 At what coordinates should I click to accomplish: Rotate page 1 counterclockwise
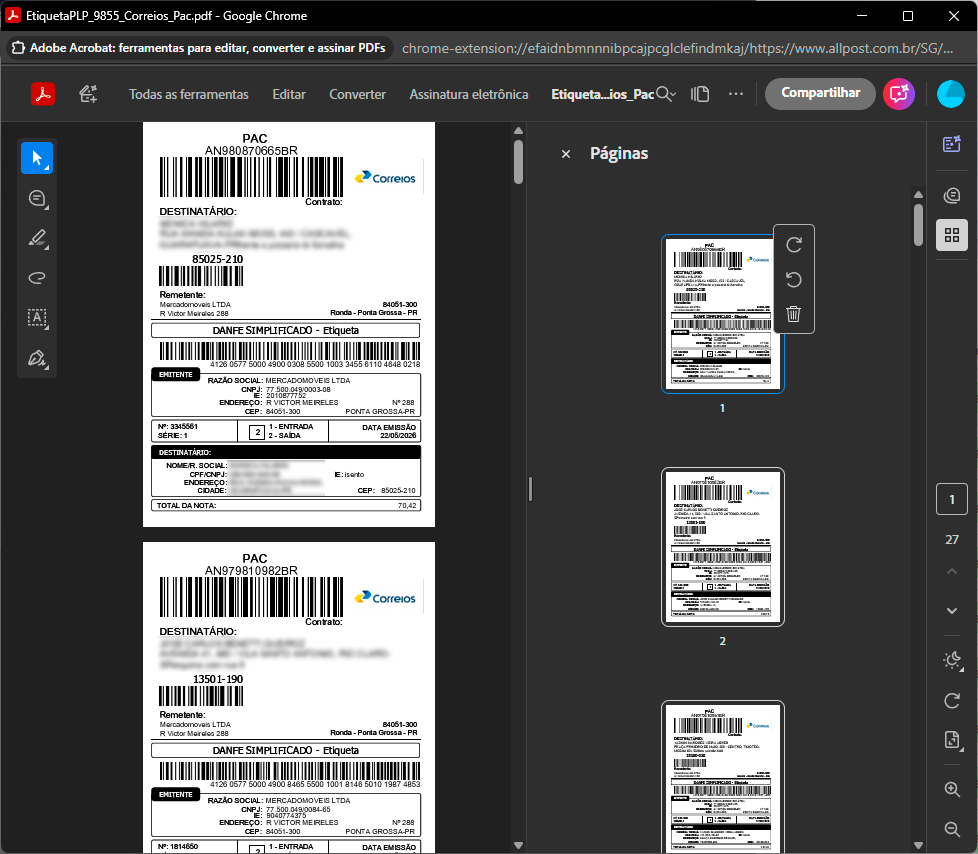[x=793, y=279]
